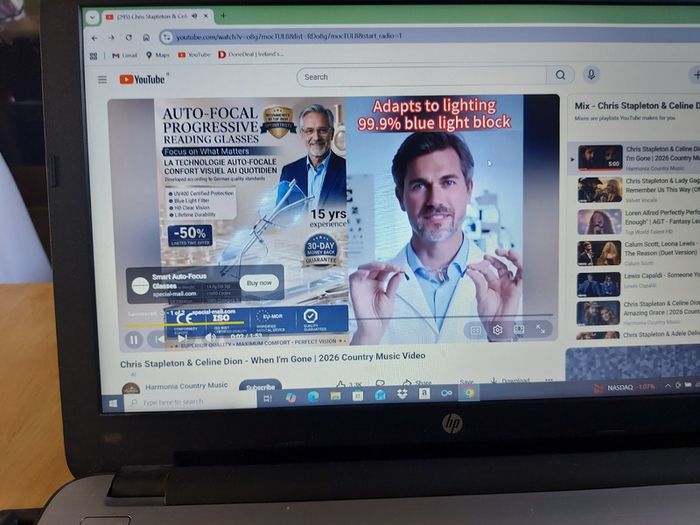Screen dimensions: 700x525
Task: Open the Windows Start menu
Action: click(113, 403)
